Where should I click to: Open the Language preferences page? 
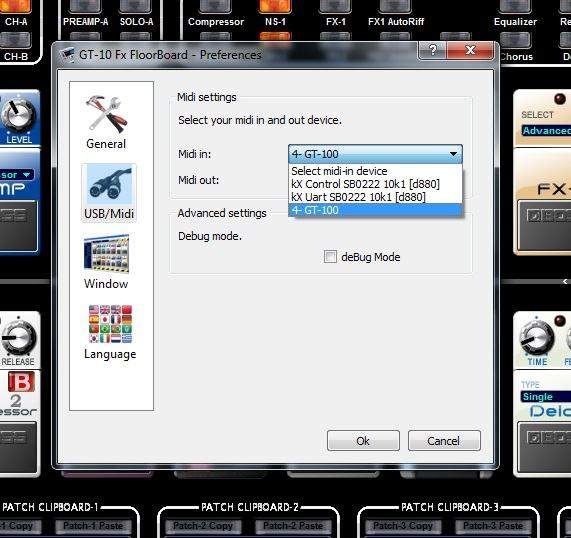coord(110,332)
